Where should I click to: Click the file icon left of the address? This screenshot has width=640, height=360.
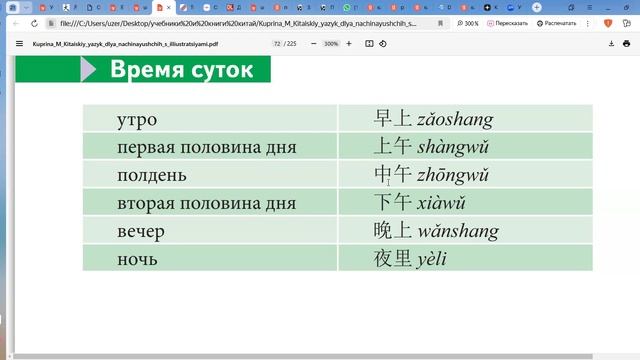51,24
